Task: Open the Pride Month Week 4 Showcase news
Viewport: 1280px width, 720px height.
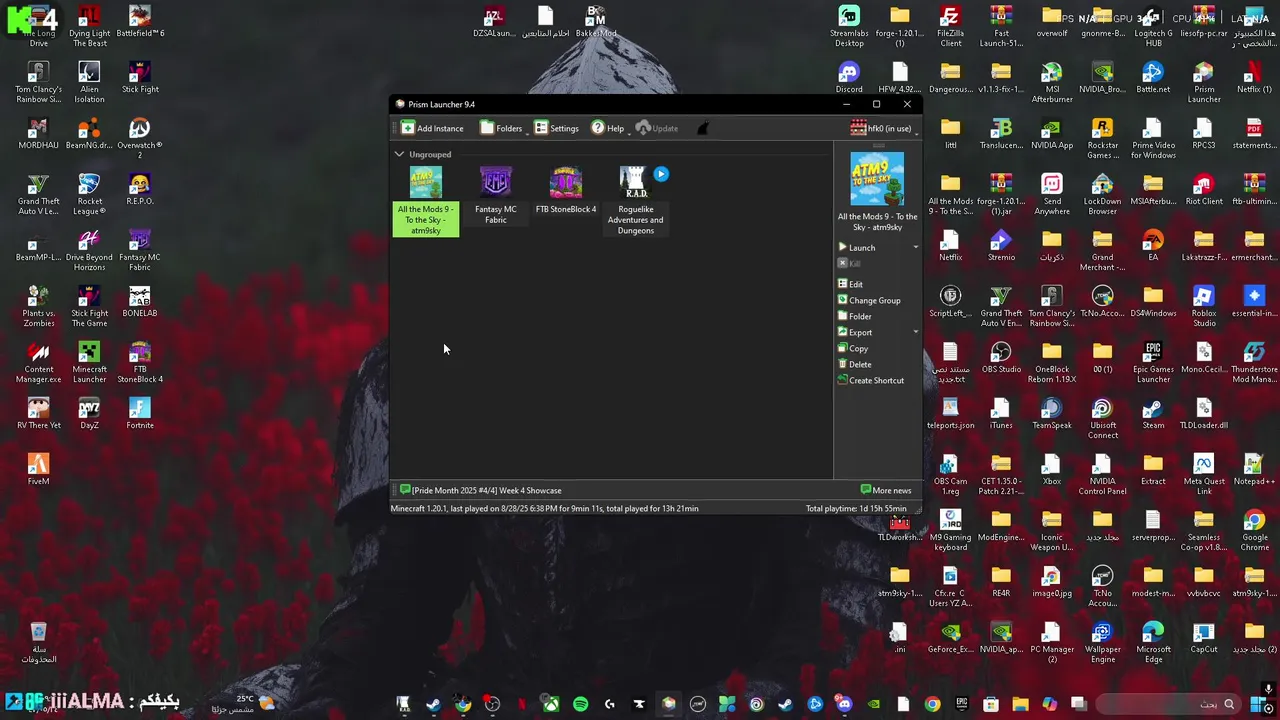Action: click(x=480, y=490)
